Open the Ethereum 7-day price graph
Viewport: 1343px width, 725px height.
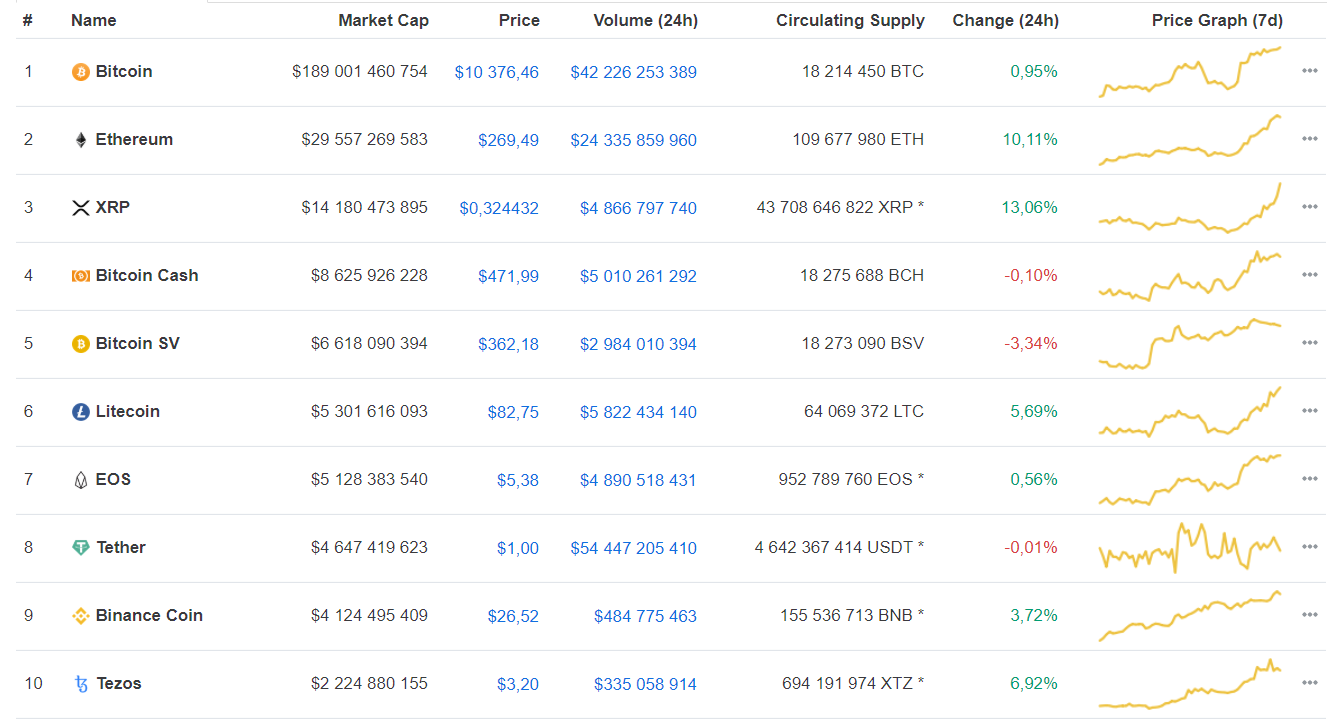pos(1190,140)
